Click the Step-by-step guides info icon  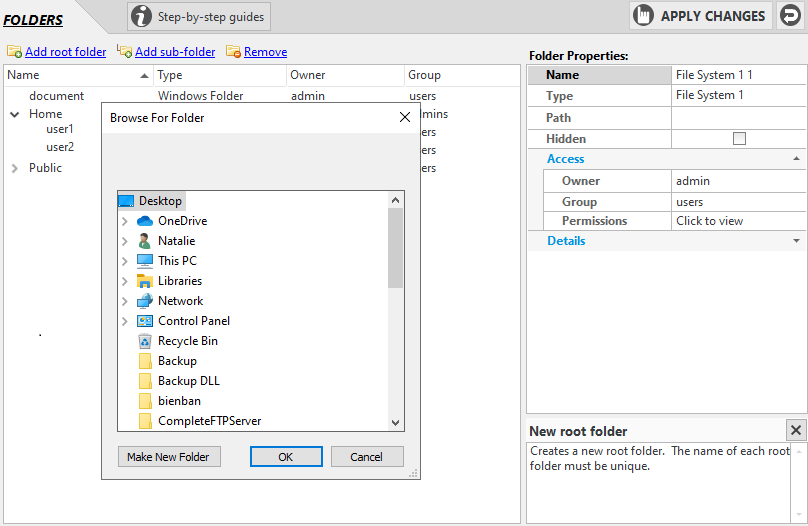tap(143, 16)
